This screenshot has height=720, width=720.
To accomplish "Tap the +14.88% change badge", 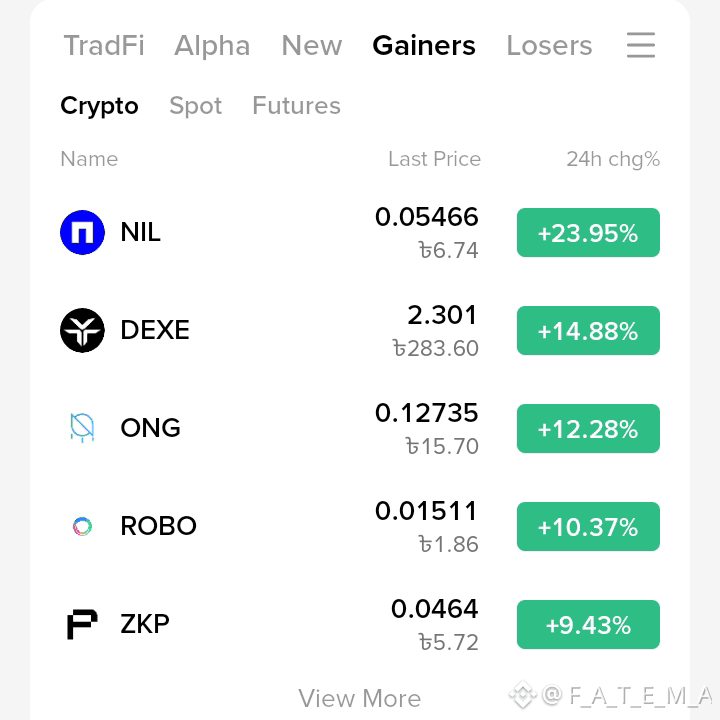I will [x=588, y=330].
